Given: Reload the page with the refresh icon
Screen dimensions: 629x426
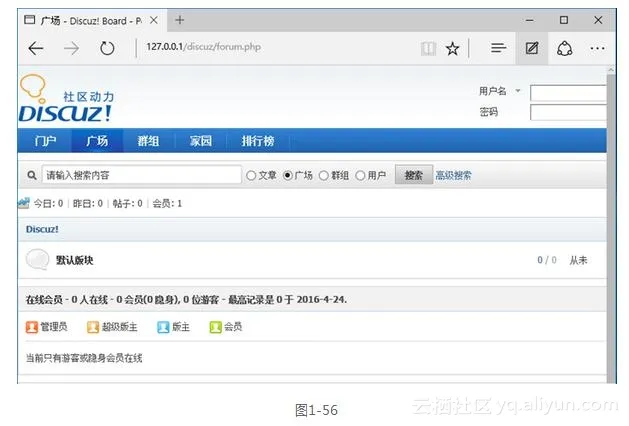Looking at the screenshot, I should pos(107,49).
